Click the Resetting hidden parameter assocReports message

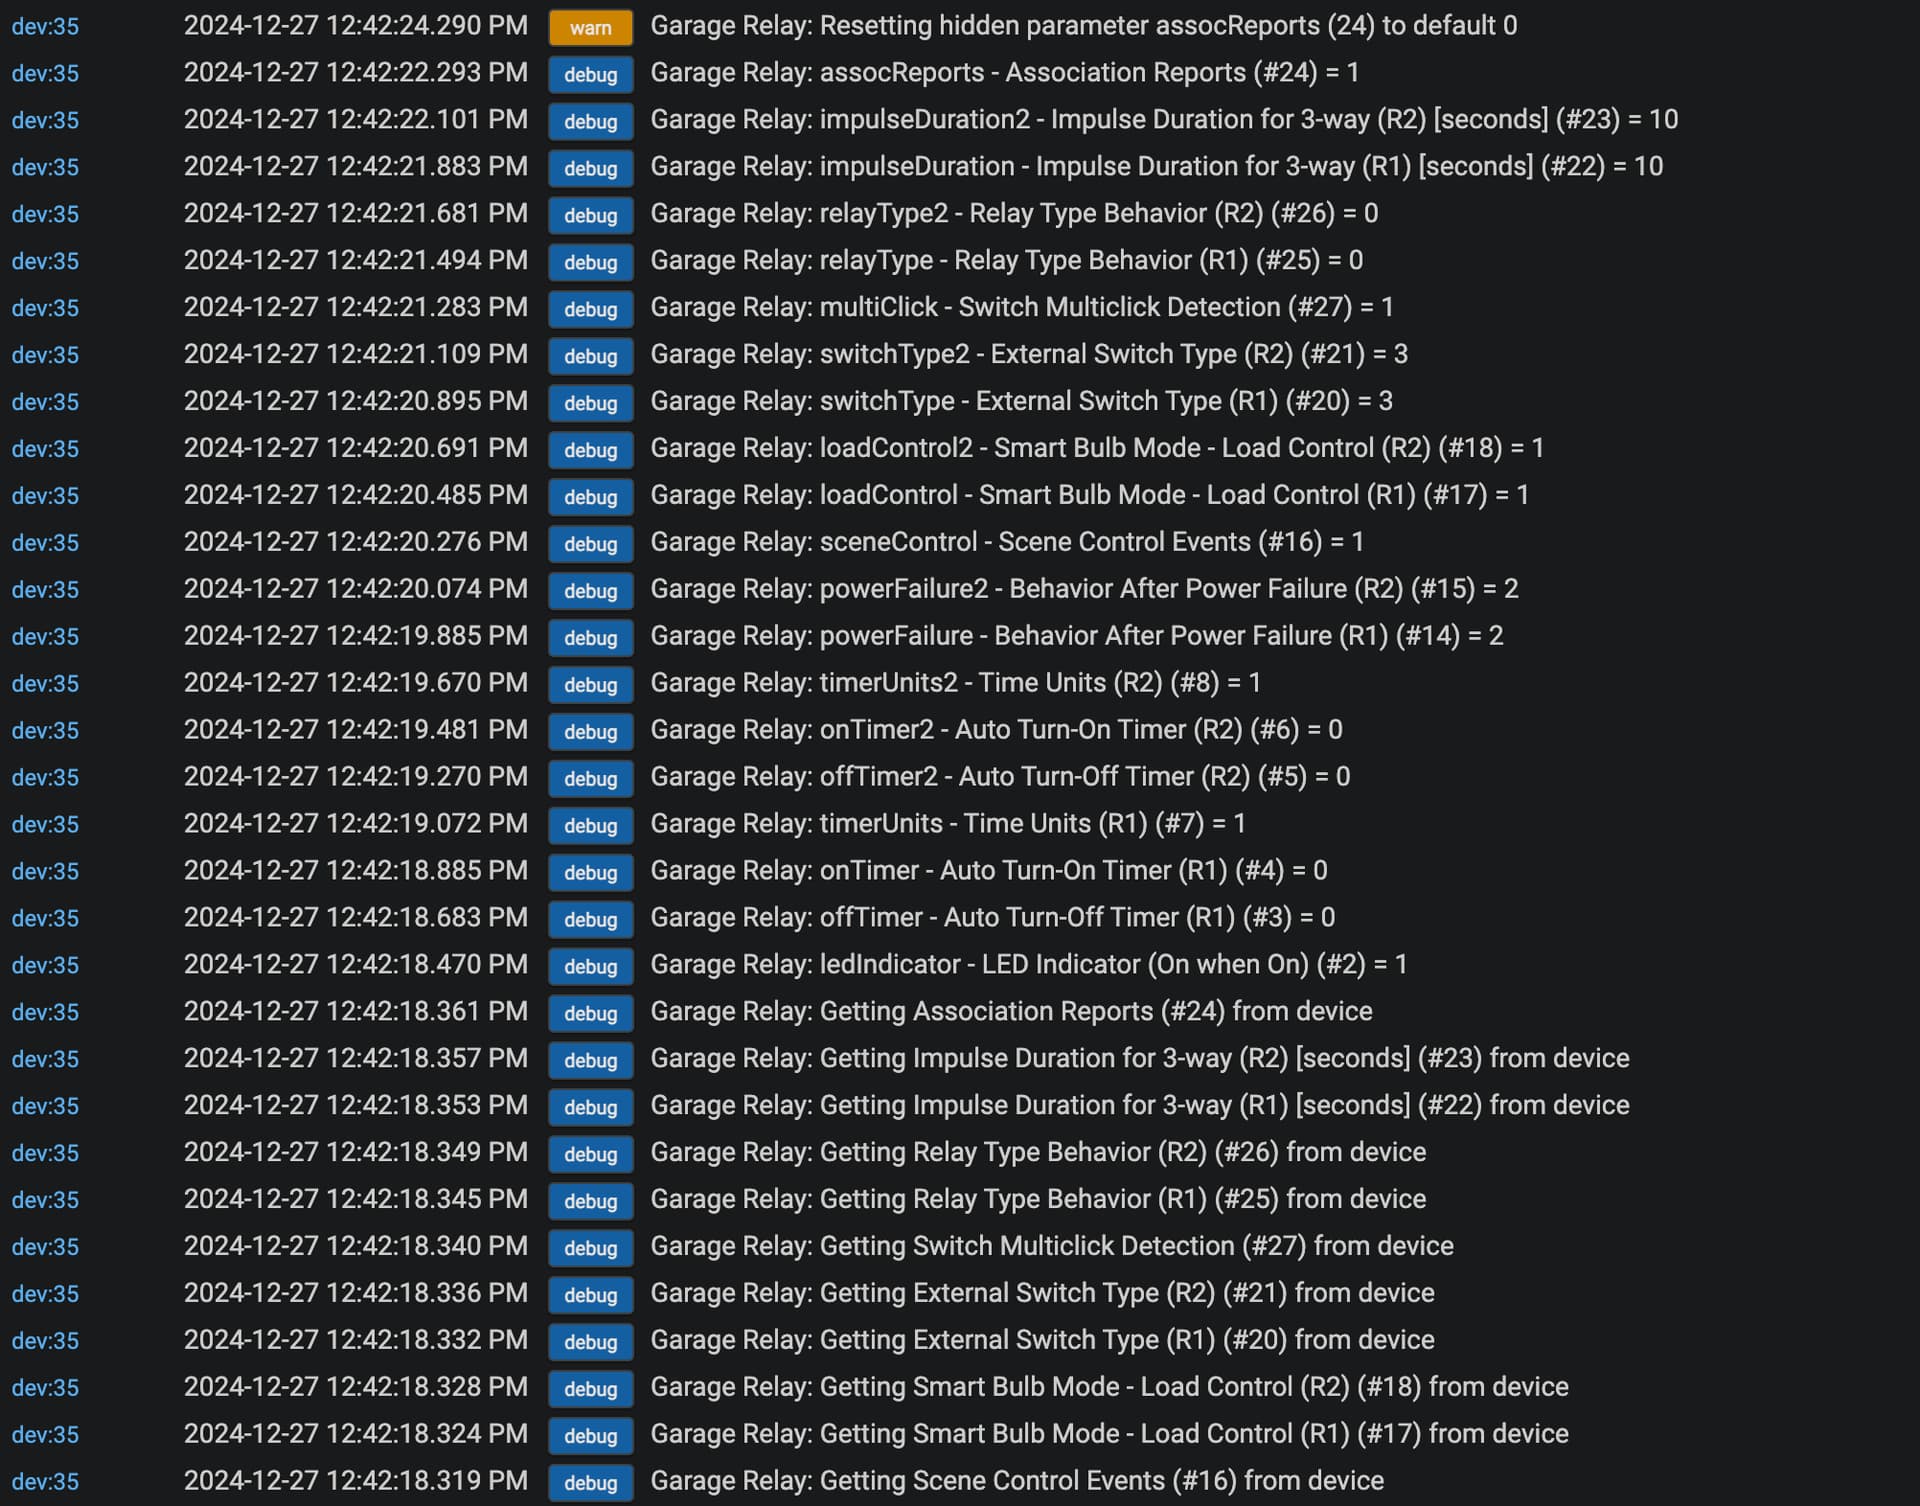click(x=1083, y=25)
